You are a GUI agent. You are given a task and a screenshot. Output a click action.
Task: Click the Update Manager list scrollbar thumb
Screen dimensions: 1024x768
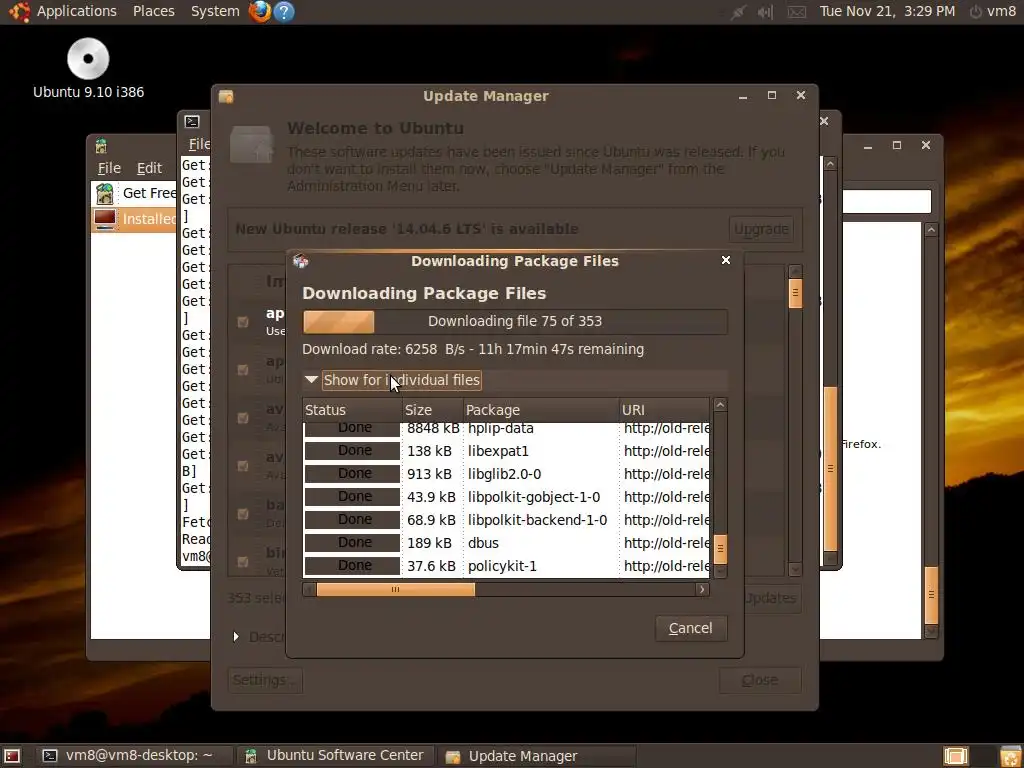click(x=795, y=293)
